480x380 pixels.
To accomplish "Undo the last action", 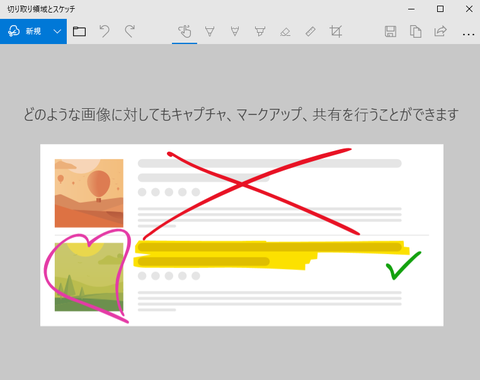I will tap(104, 31).
